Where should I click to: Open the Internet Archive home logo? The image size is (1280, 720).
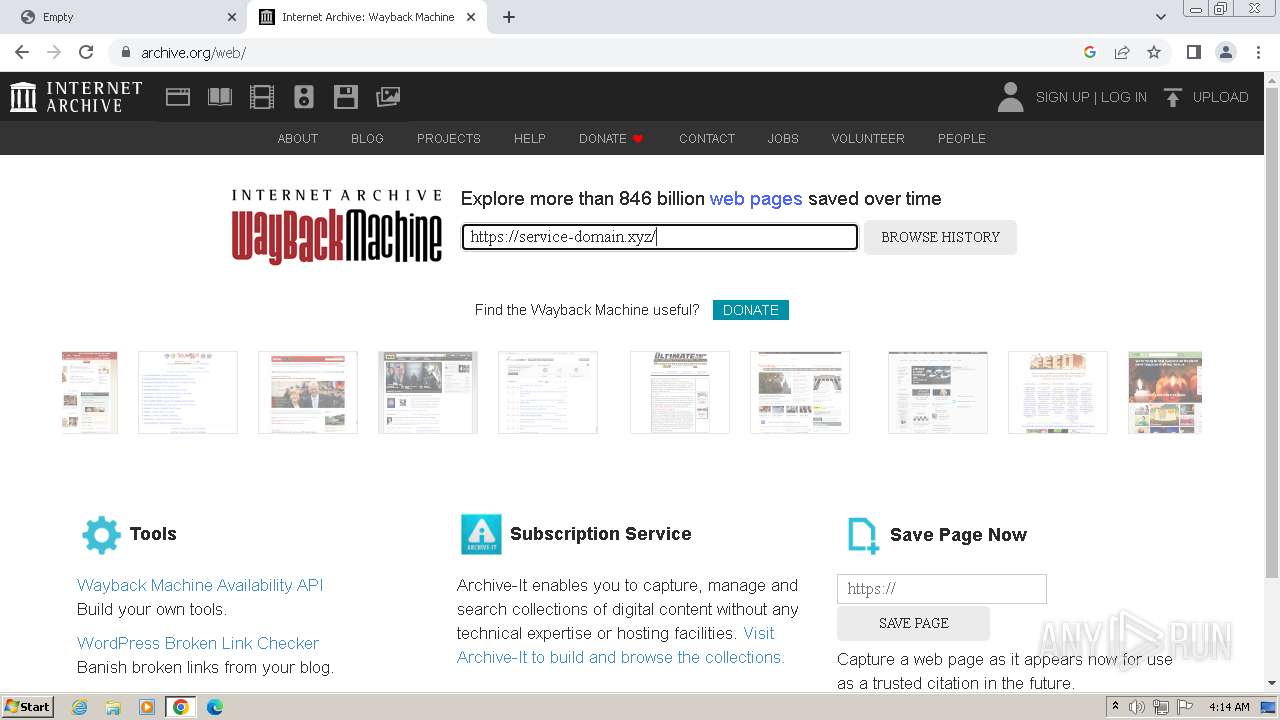(x=76, y=97)
